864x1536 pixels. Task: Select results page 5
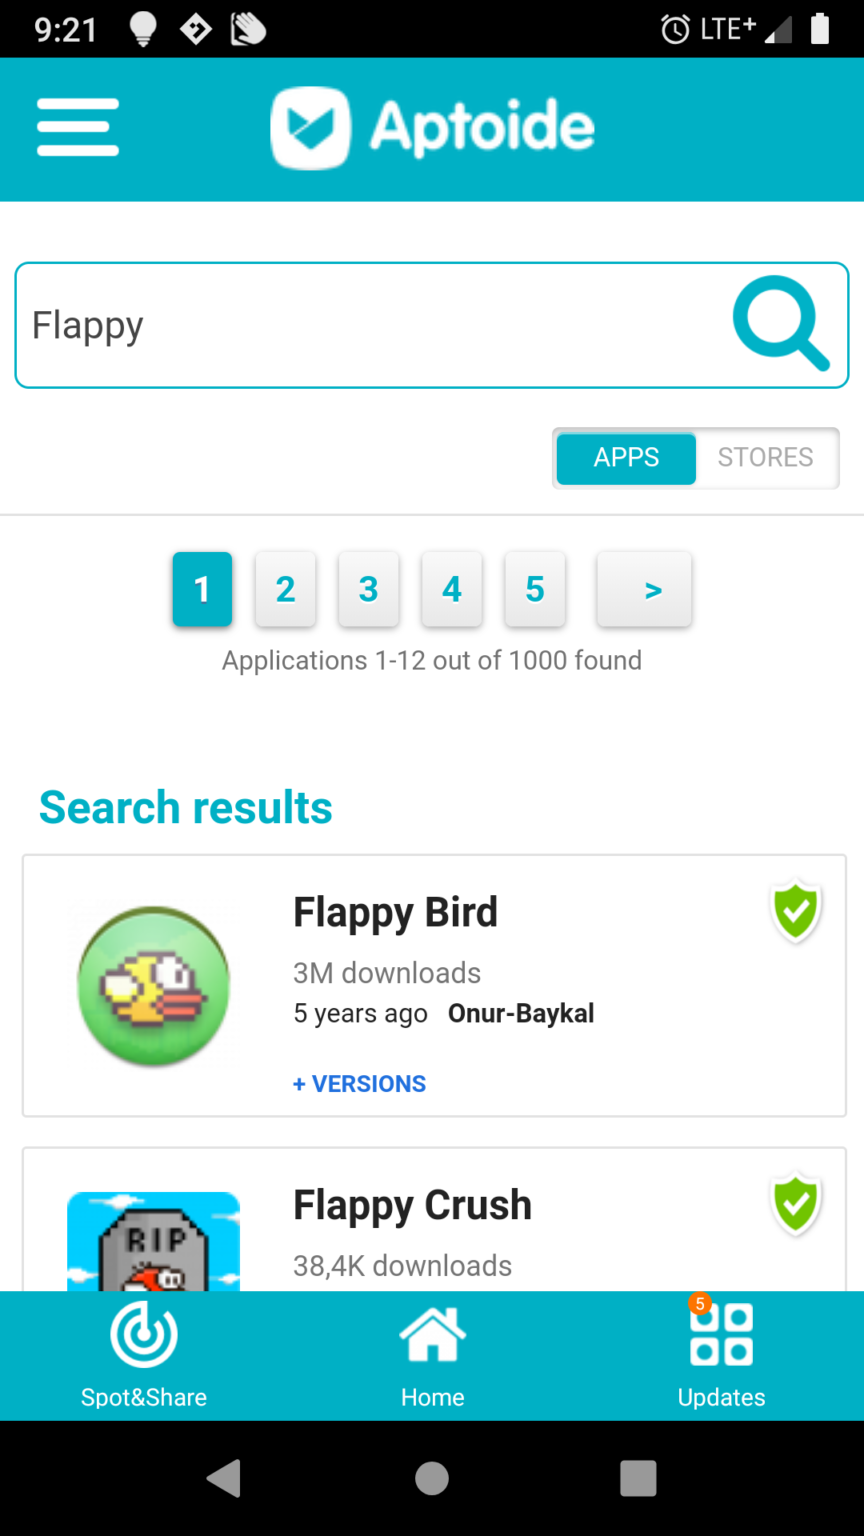click(x=535, y=590)
